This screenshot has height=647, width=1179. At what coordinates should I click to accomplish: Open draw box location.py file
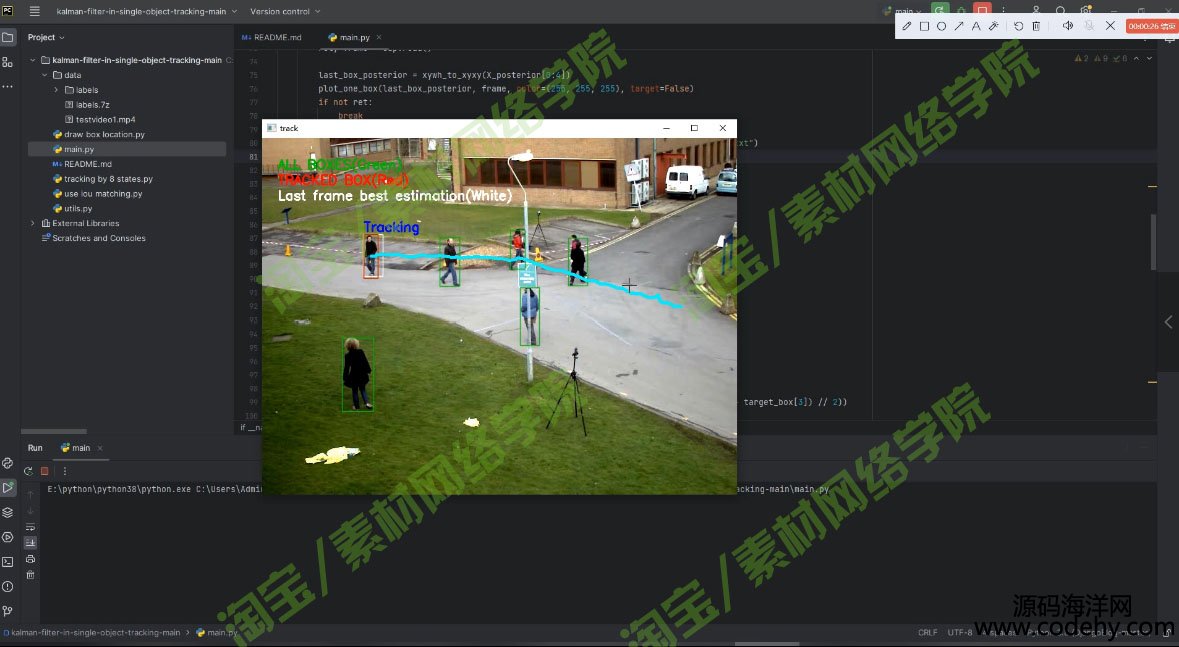click(x=99, y=134)
